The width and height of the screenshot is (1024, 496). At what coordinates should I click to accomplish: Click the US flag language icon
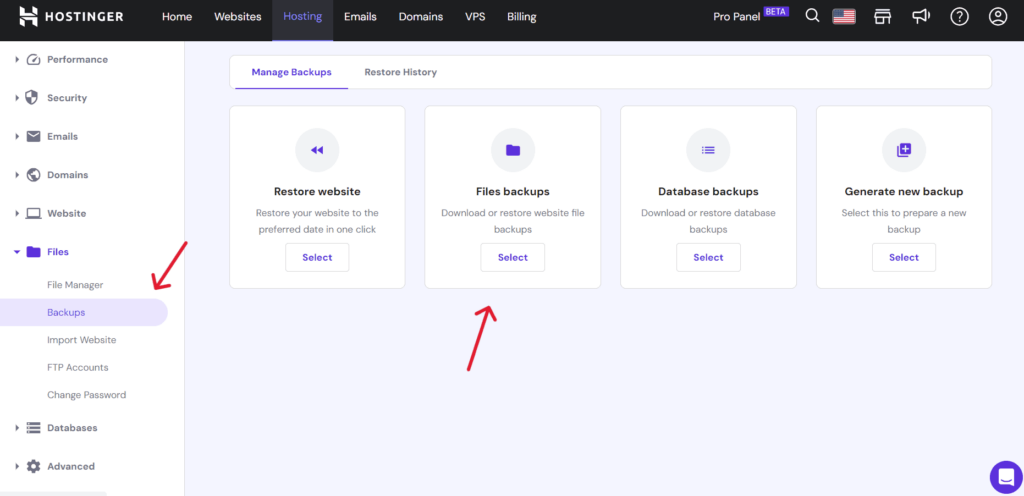(x=844, y=17)
